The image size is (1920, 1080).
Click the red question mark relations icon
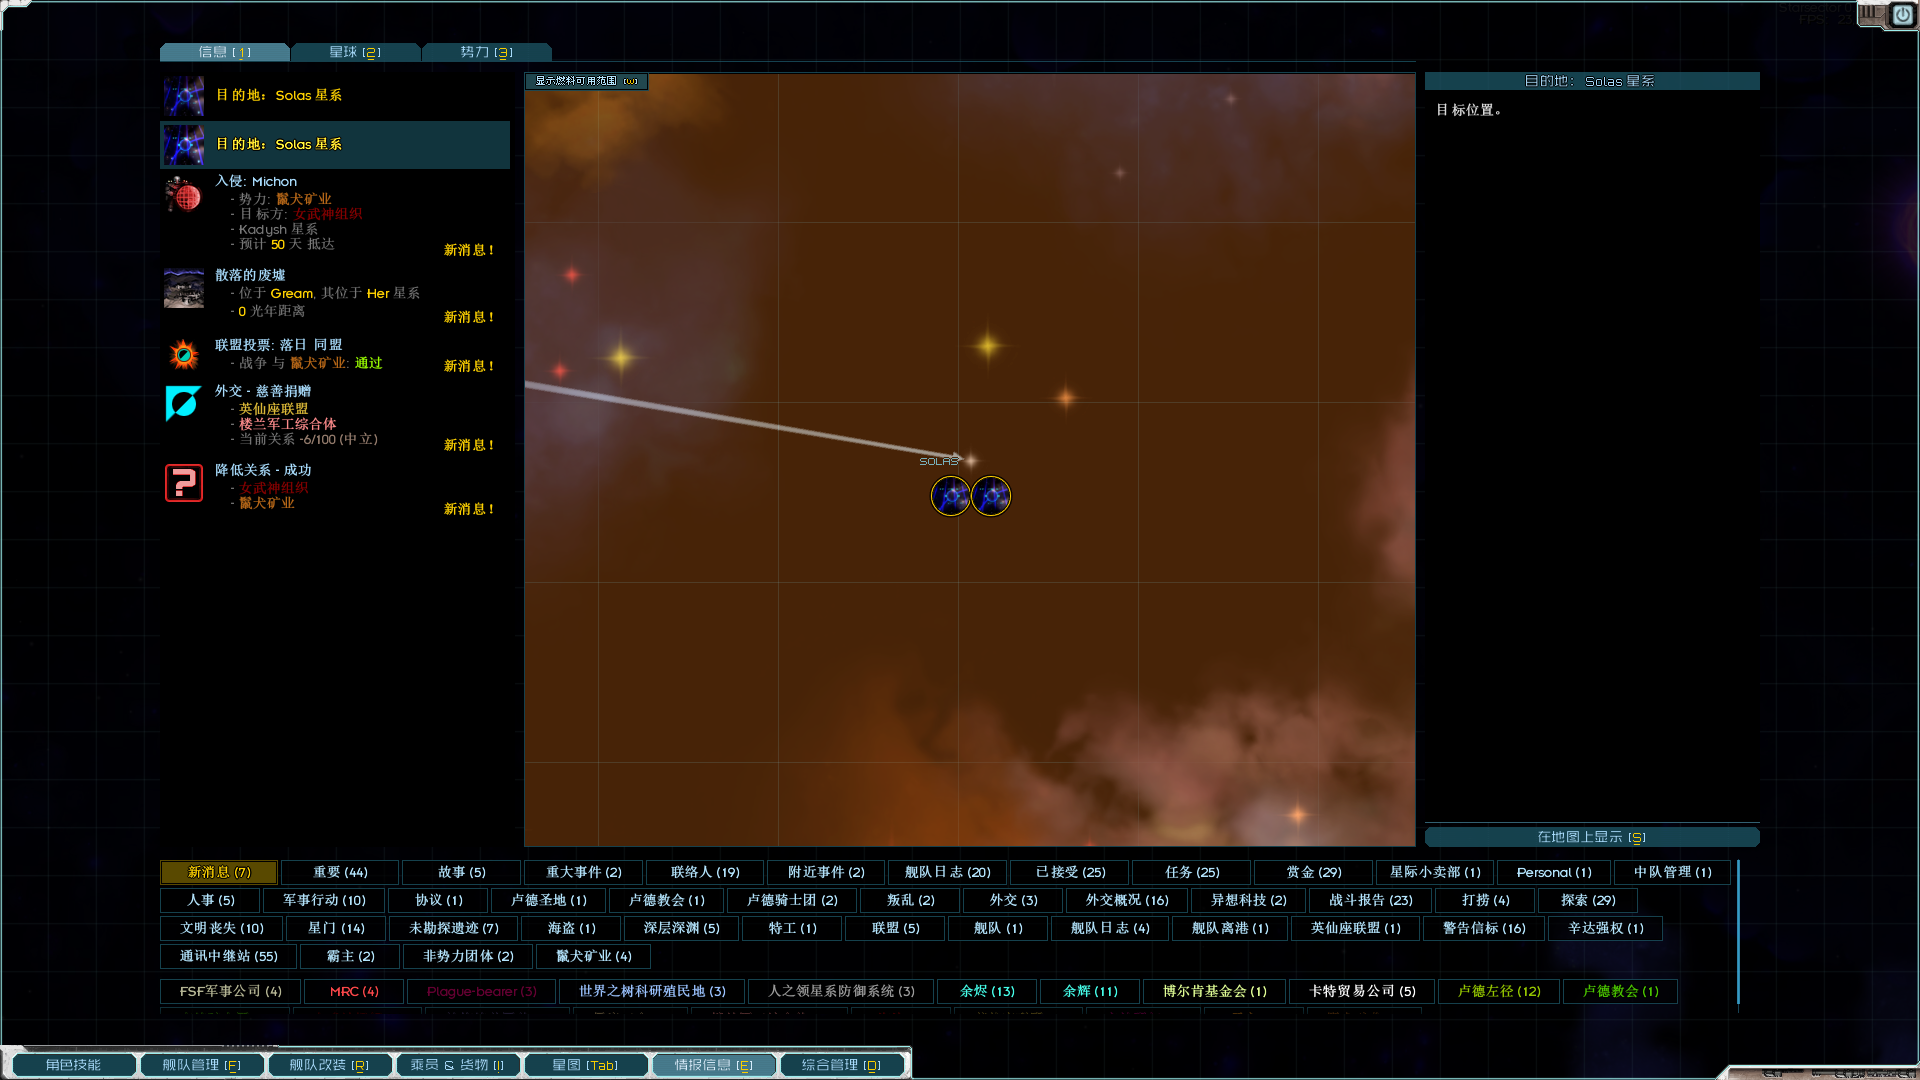[x=184, y=483]
